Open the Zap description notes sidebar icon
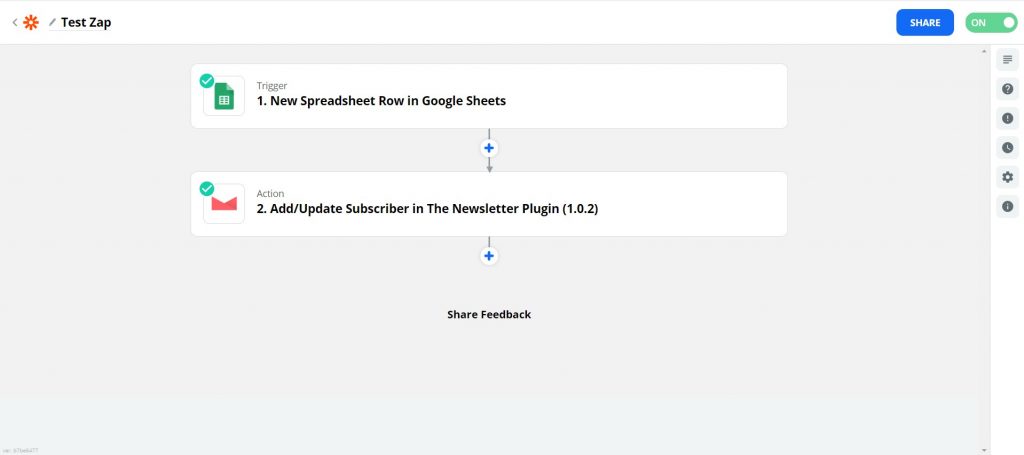The image size is (1024, 455). (x=1007, y=60)
